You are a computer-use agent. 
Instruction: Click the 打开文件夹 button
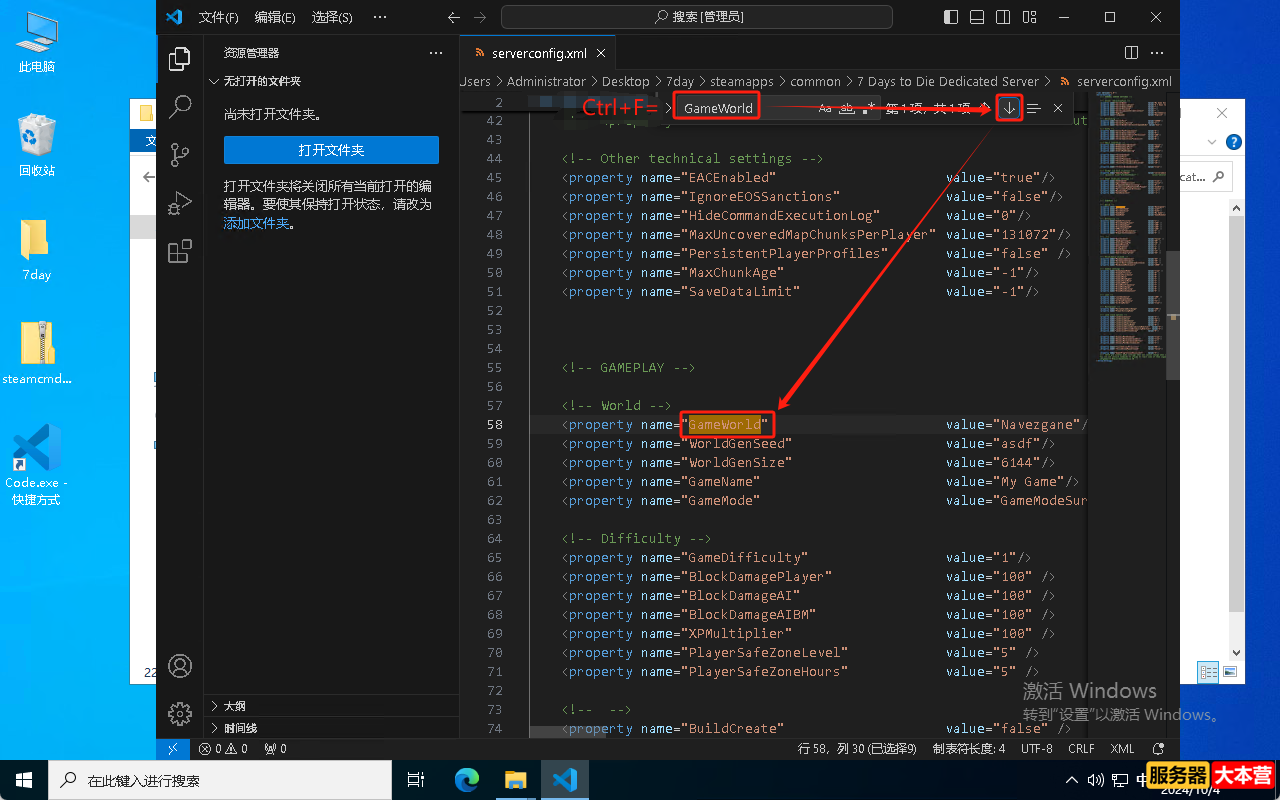[331, 150]
